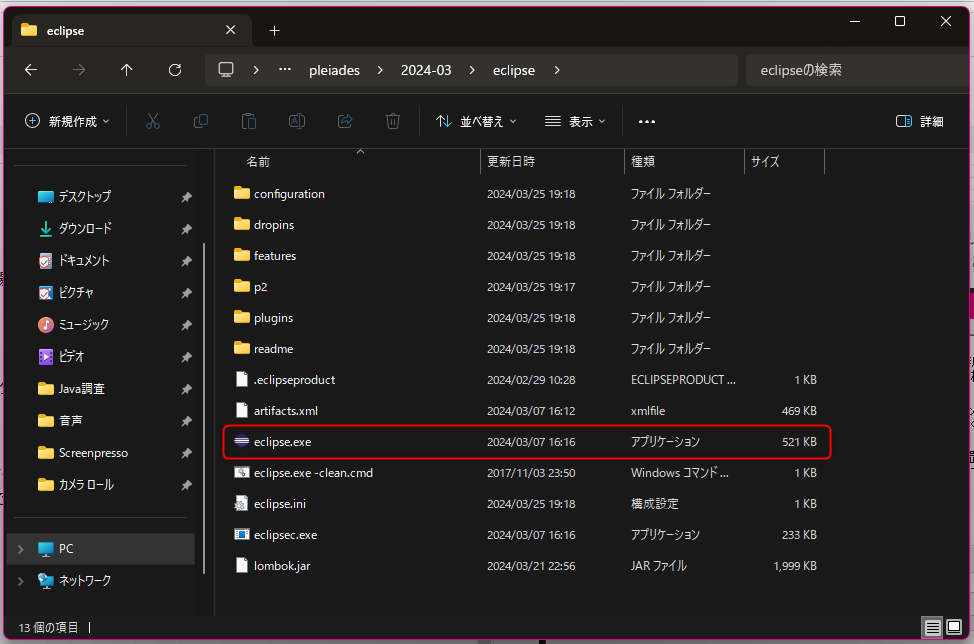Select eclipse.ini settings file icon
Viewport: 974px width, 644px height.
coord(242,504)
